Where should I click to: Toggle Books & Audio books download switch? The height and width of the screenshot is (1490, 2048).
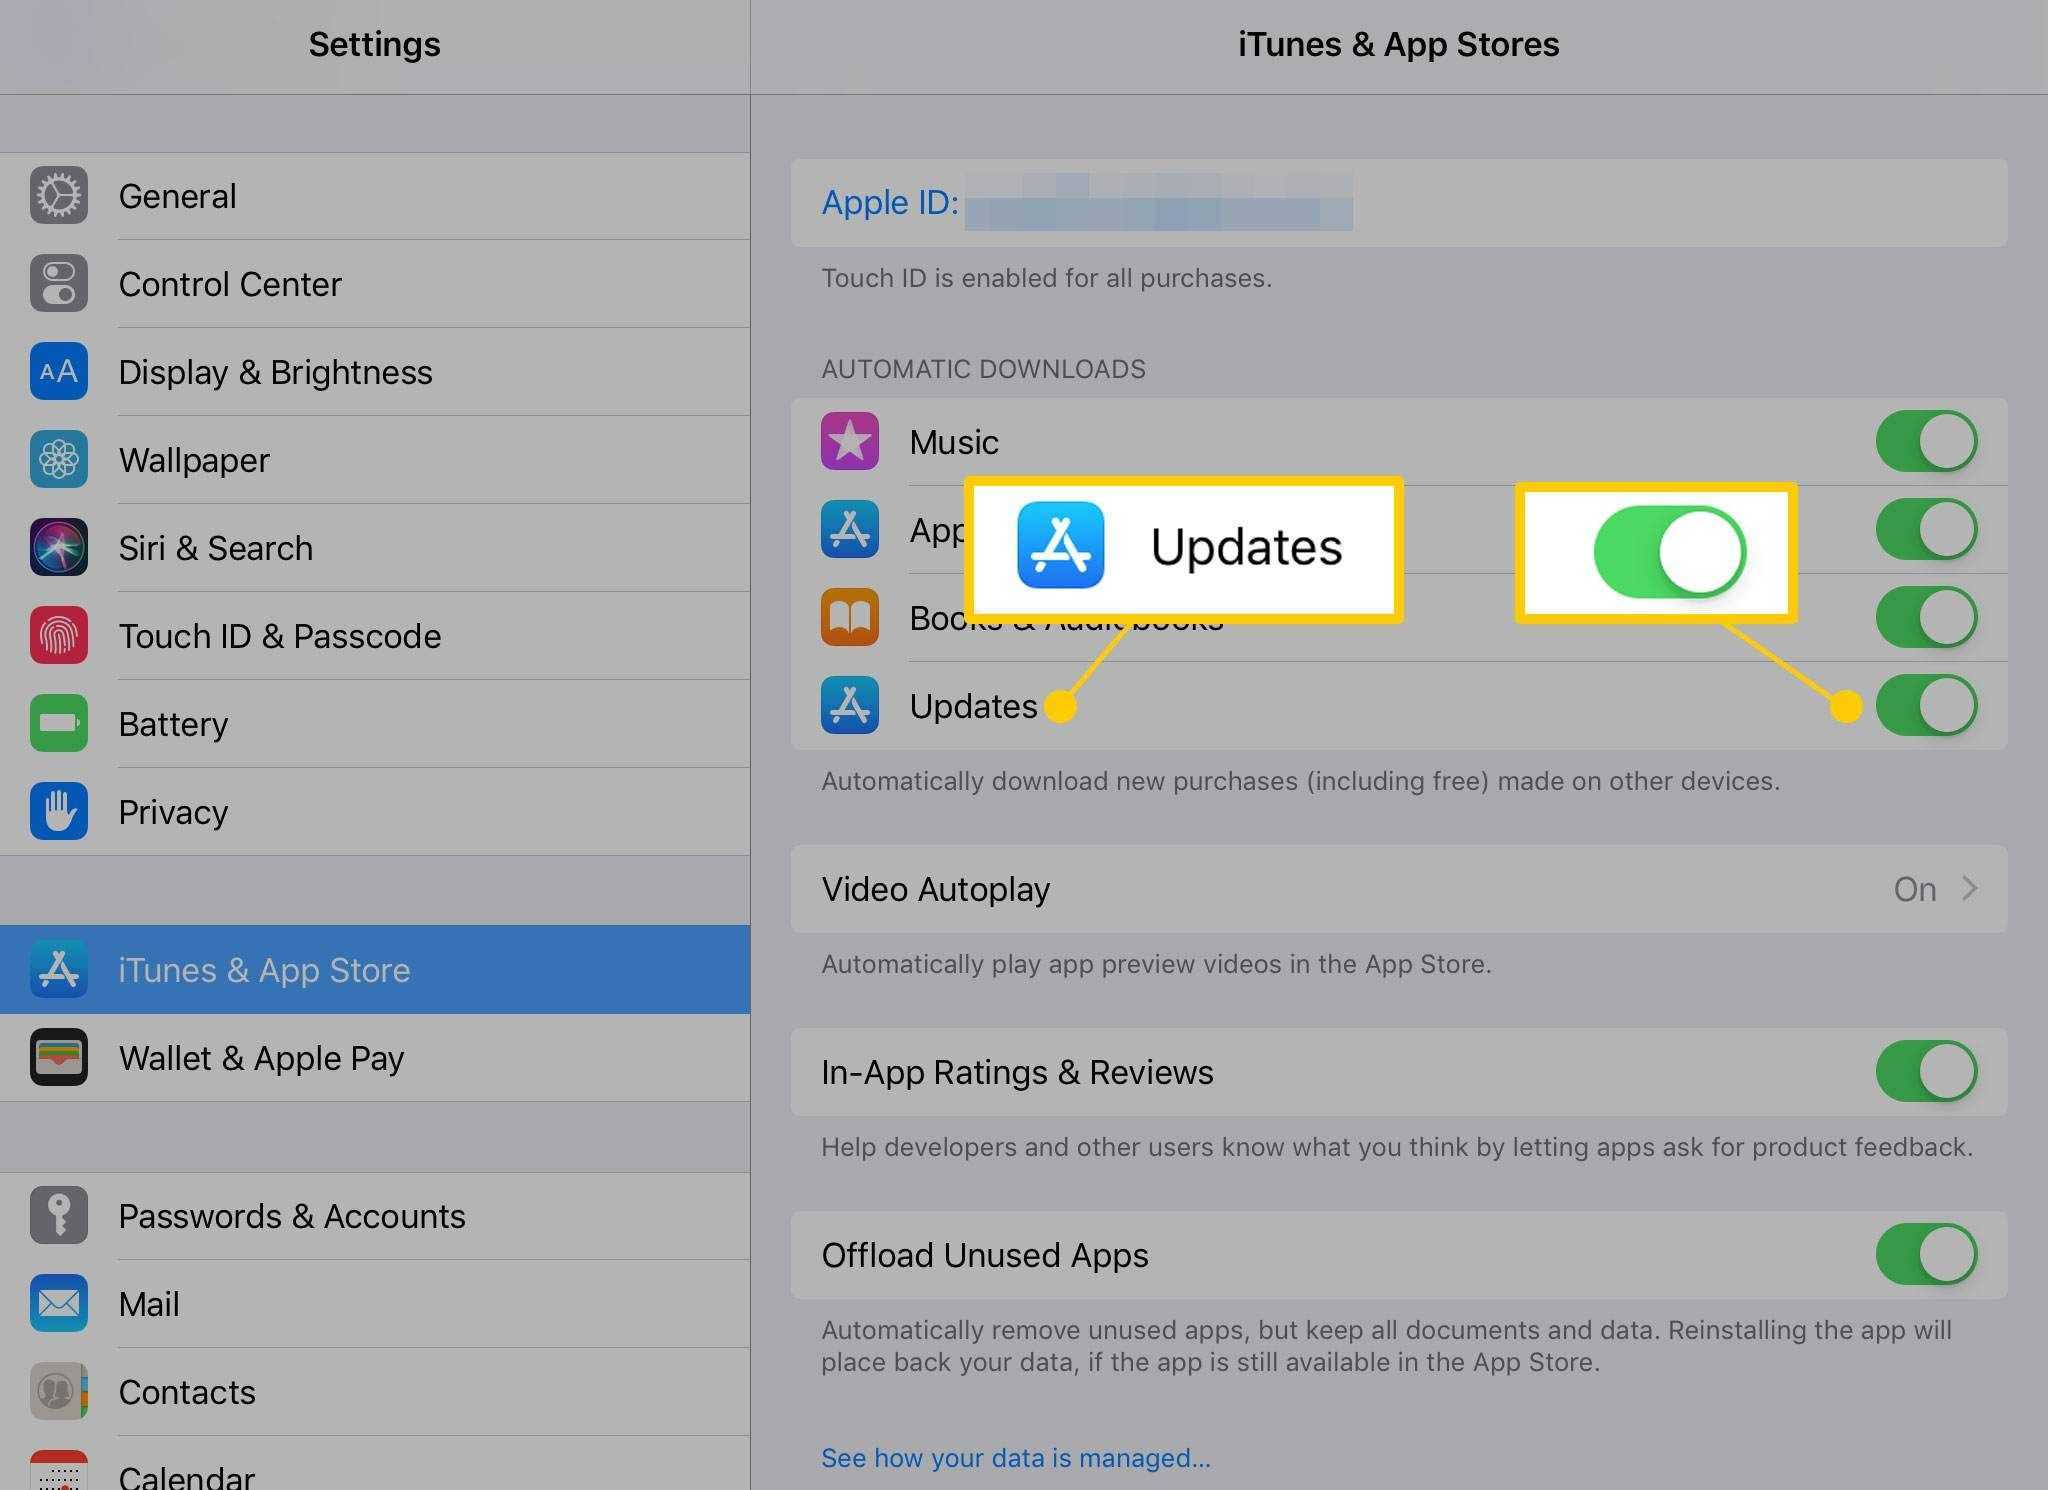1924,617
